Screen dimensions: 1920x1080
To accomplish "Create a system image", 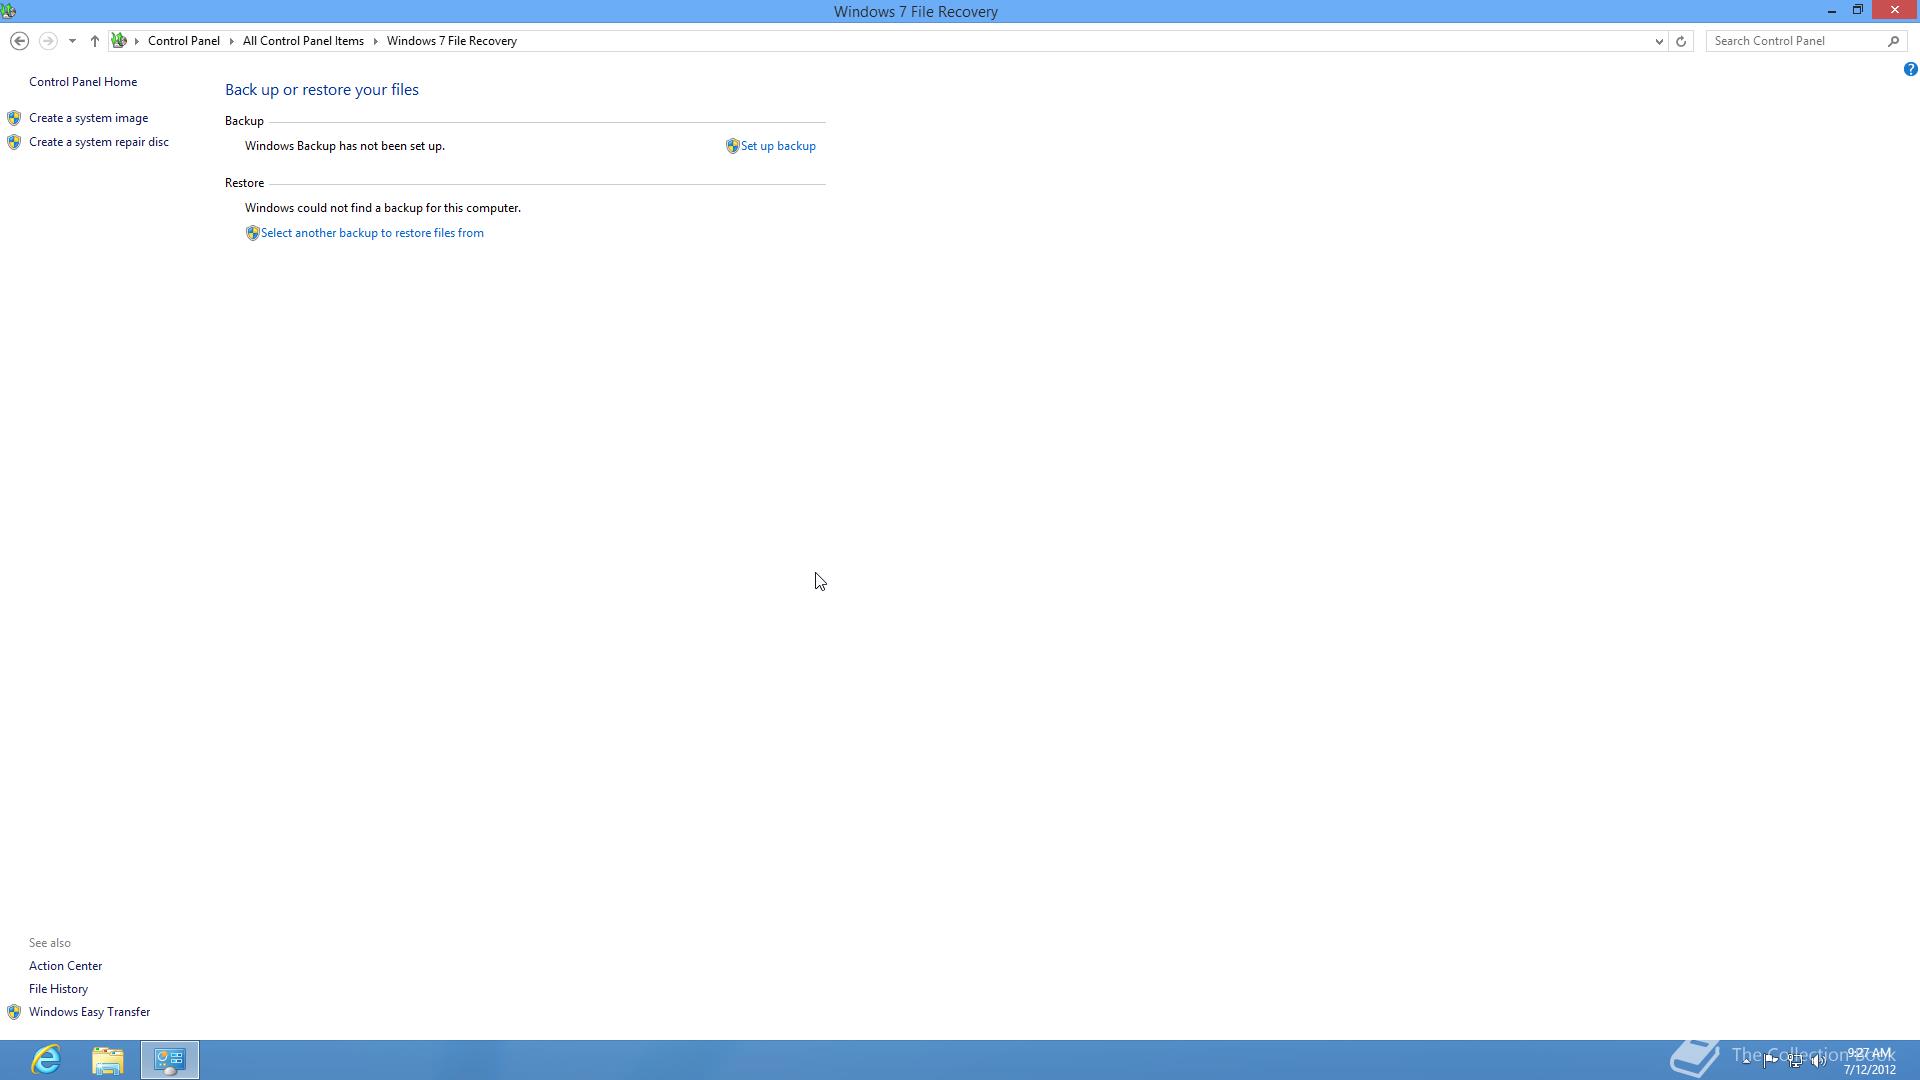I will coord(88,118).
